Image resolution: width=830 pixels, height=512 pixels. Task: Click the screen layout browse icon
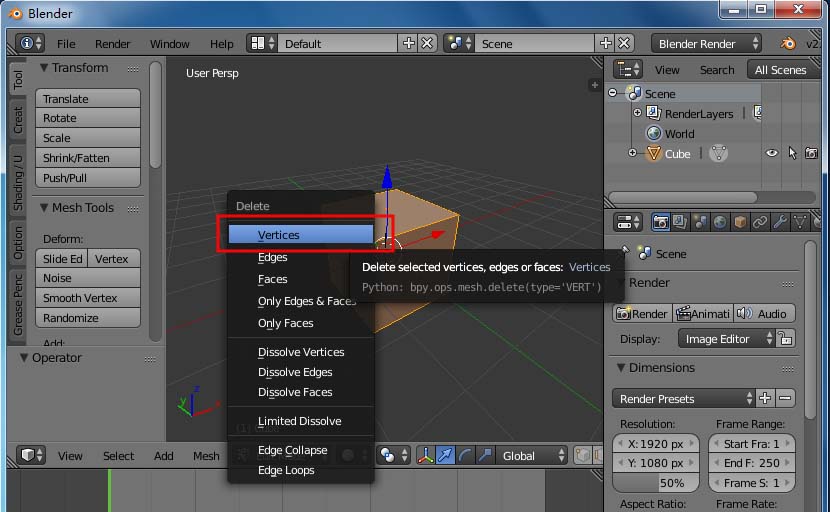pyautogui.click(x=263, y=43)
